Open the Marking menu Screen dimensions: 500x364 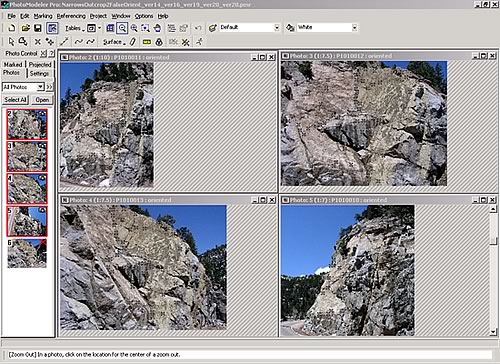pos(43,16)
